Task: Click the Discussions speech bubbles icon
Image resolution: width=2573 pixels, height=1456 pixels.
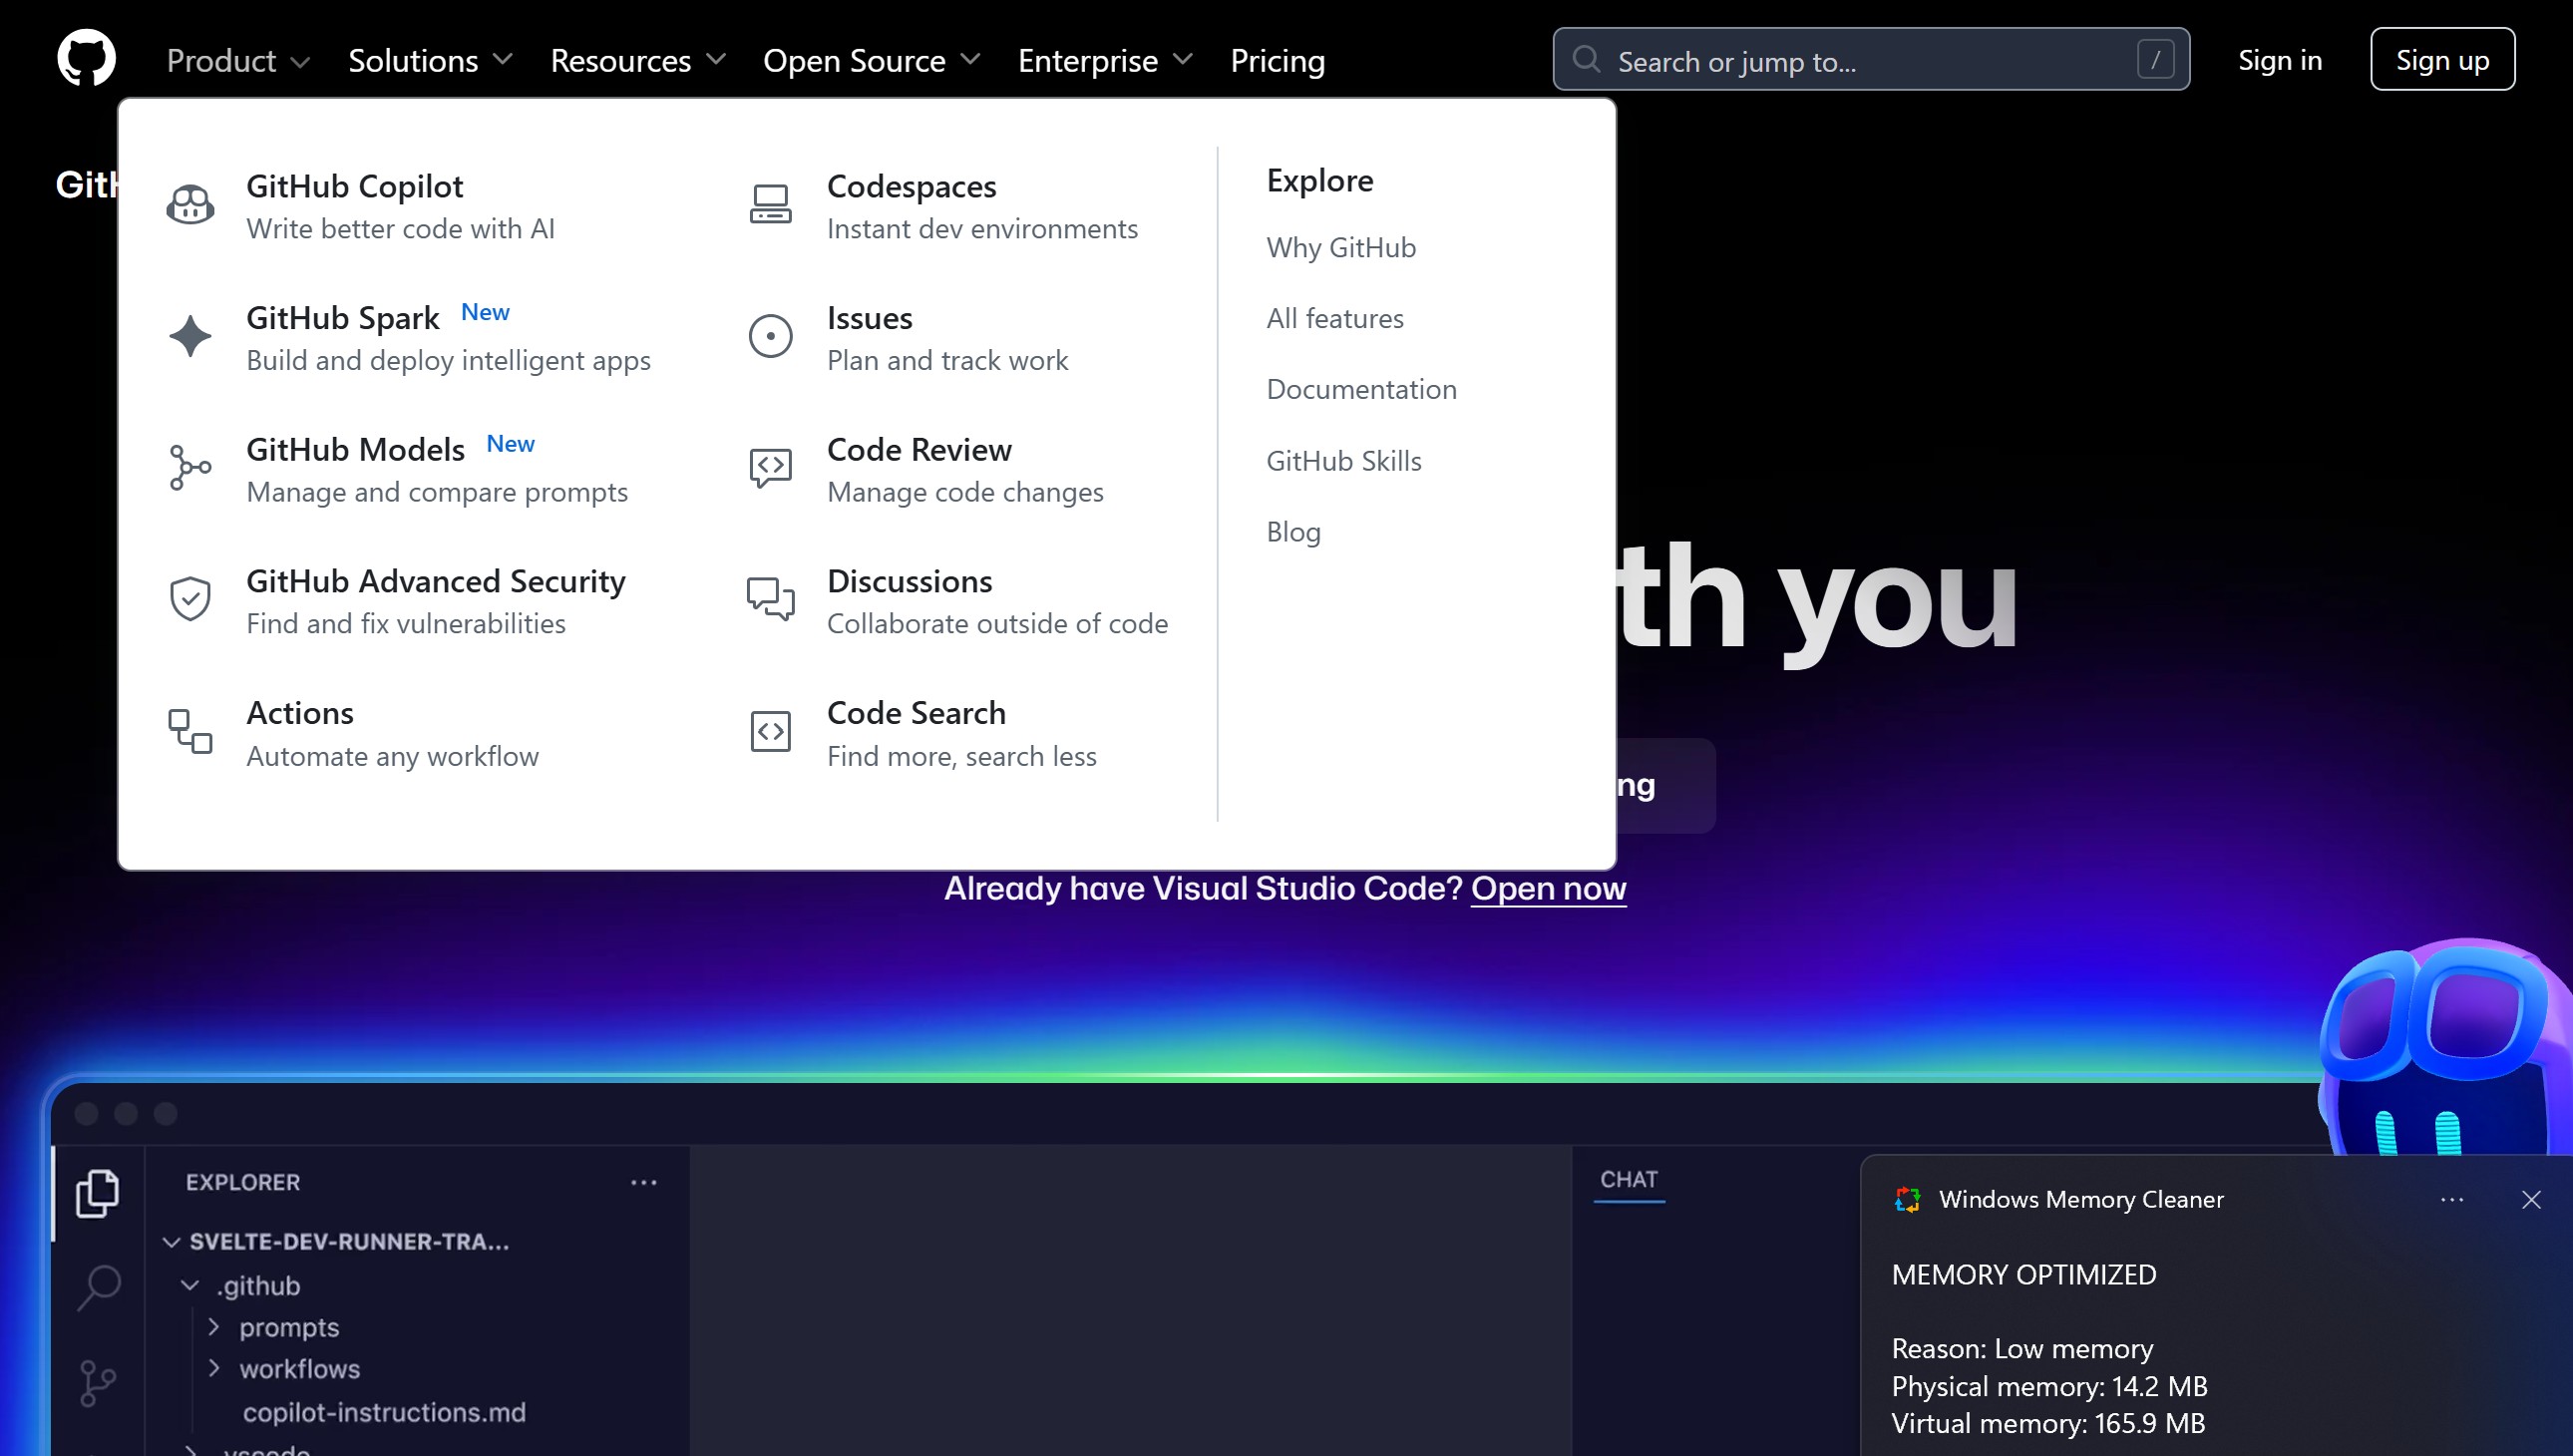Action: [771, 600]
